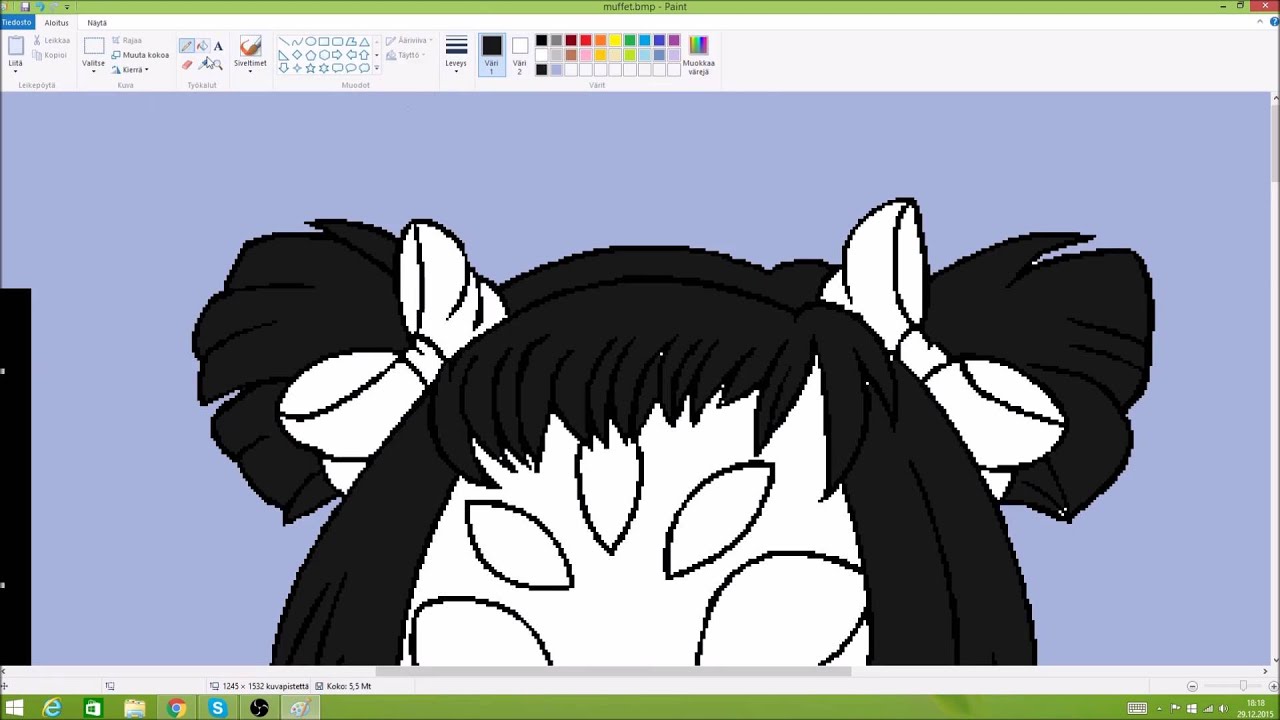
Task: Click the vertical scrollbar thumb
Action: click(1275, 145)
